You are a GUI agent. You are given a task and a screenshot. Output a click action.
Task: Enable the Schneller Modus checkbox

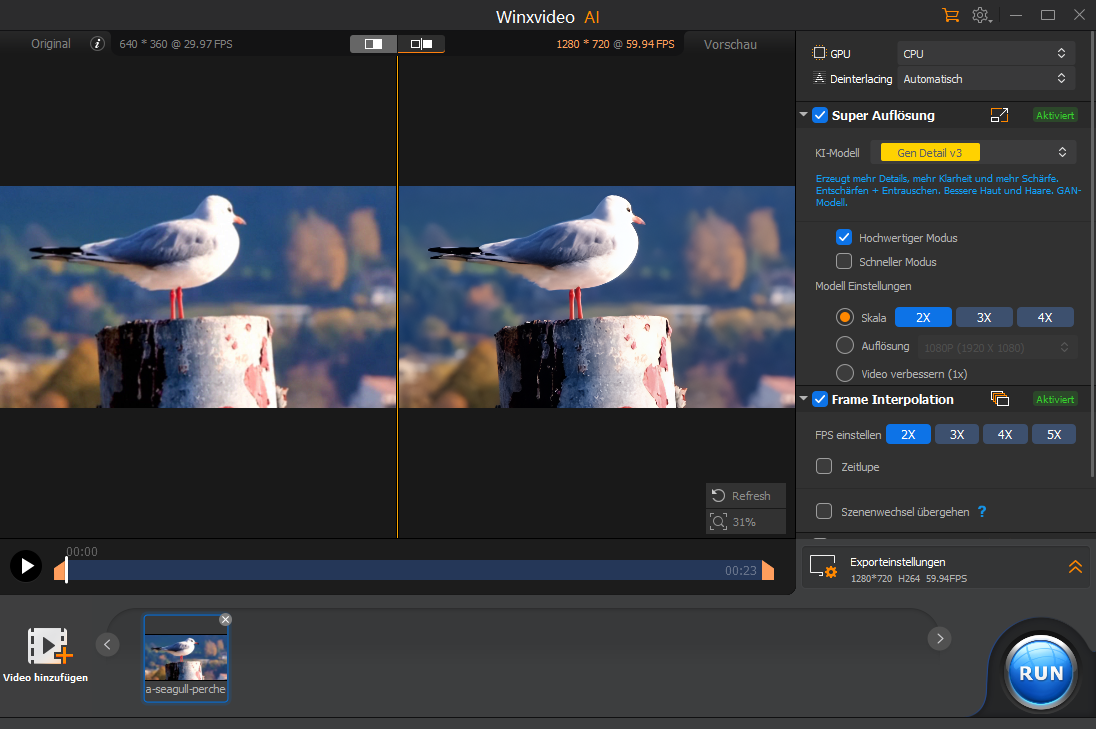843,262
